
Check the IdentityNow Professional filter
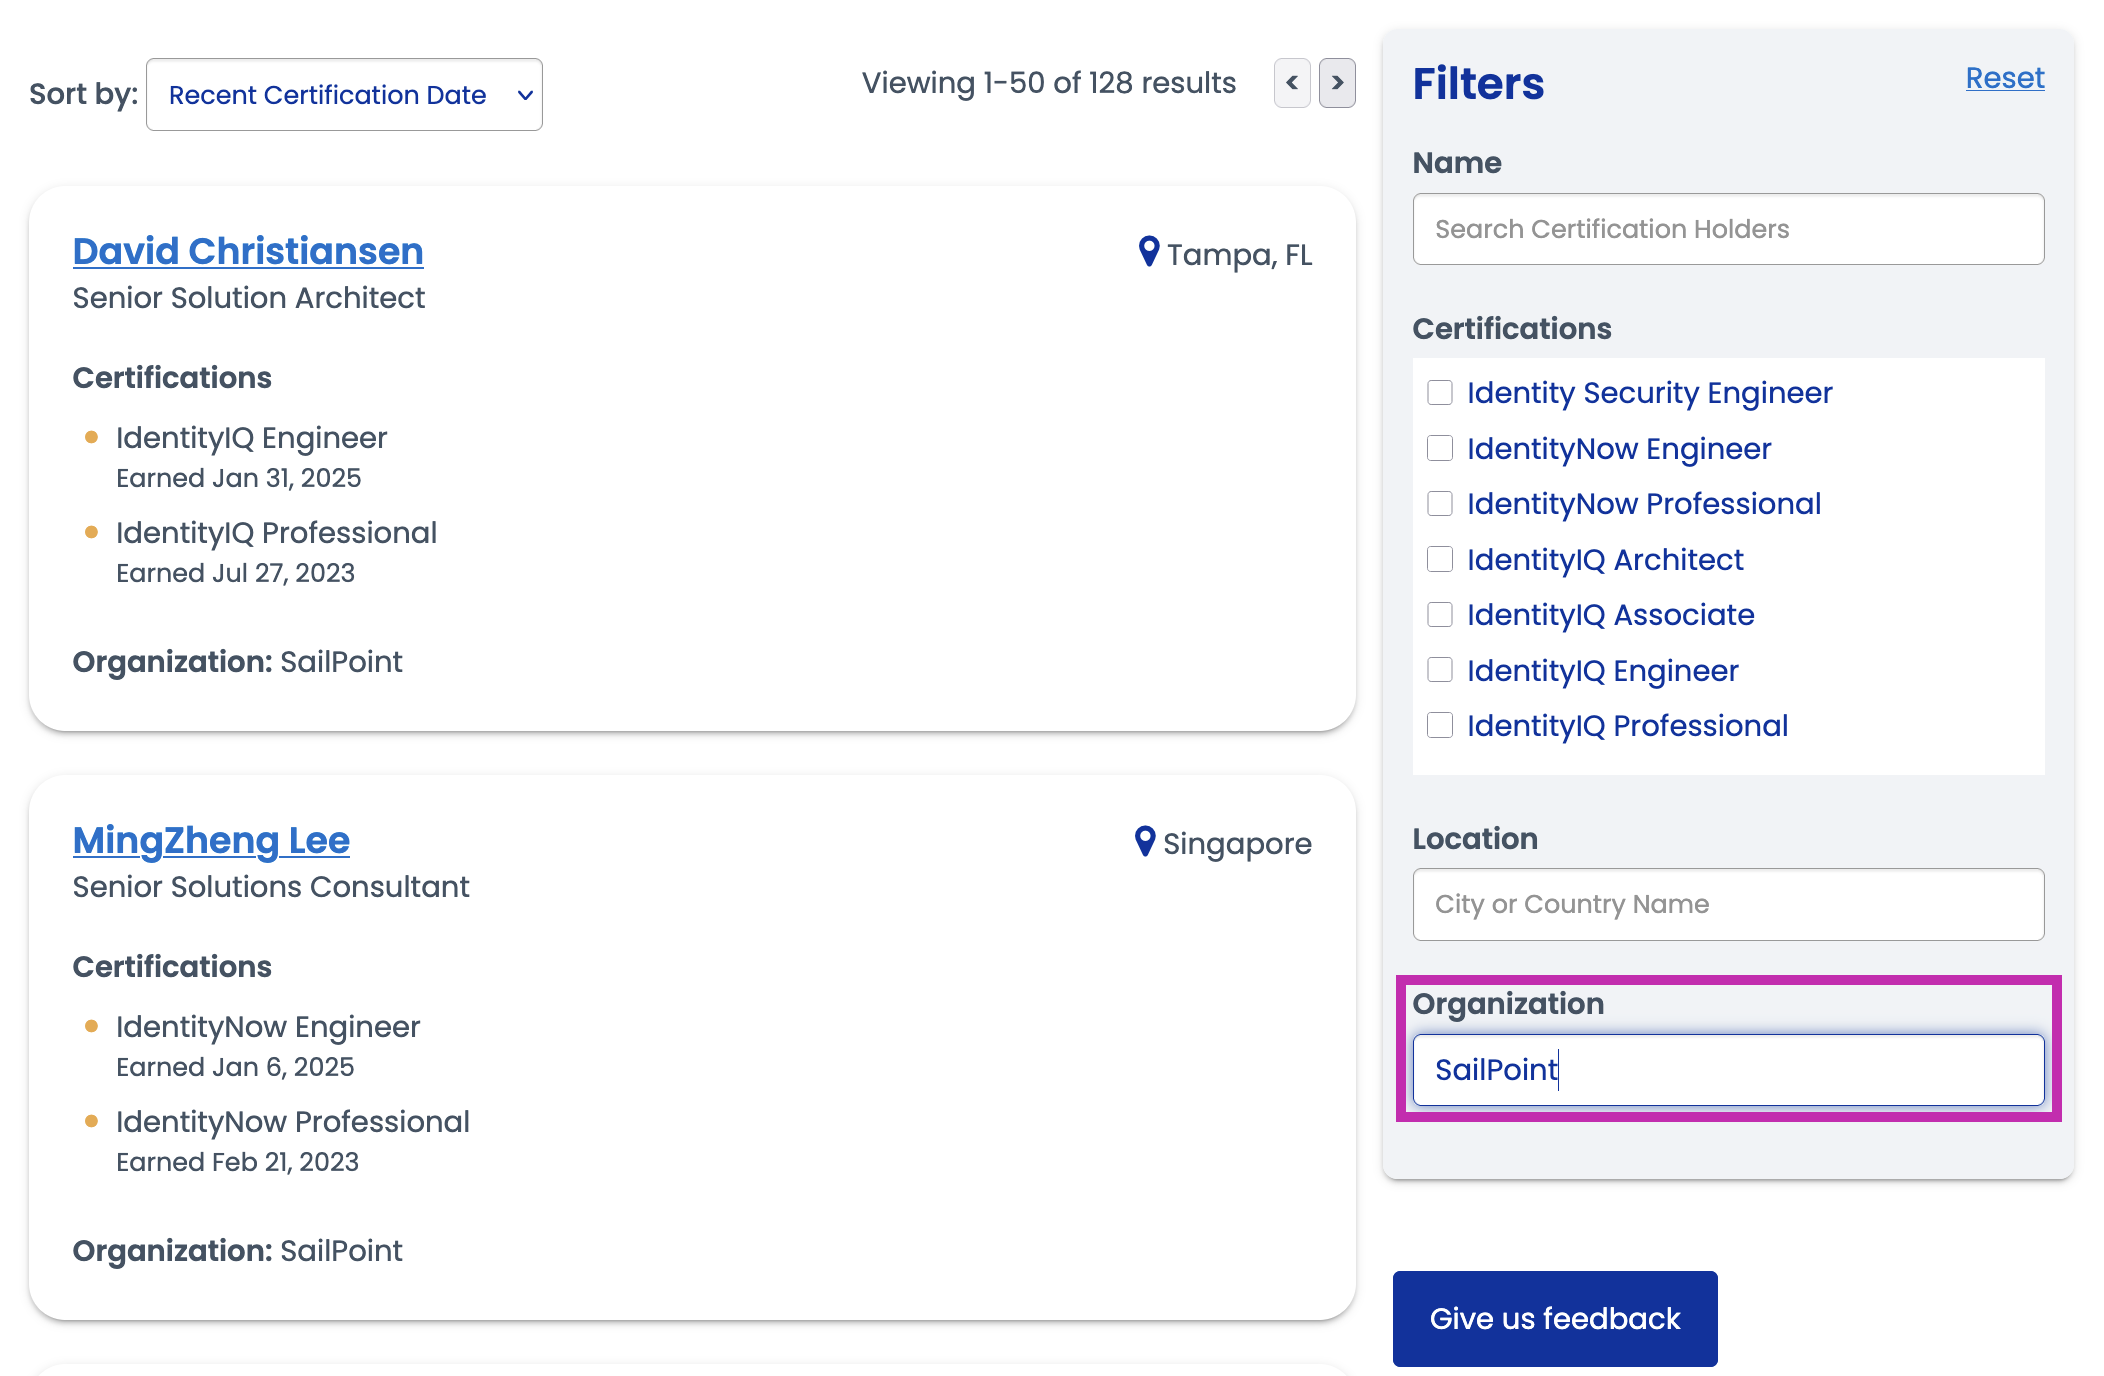[x=1440, y=504]
